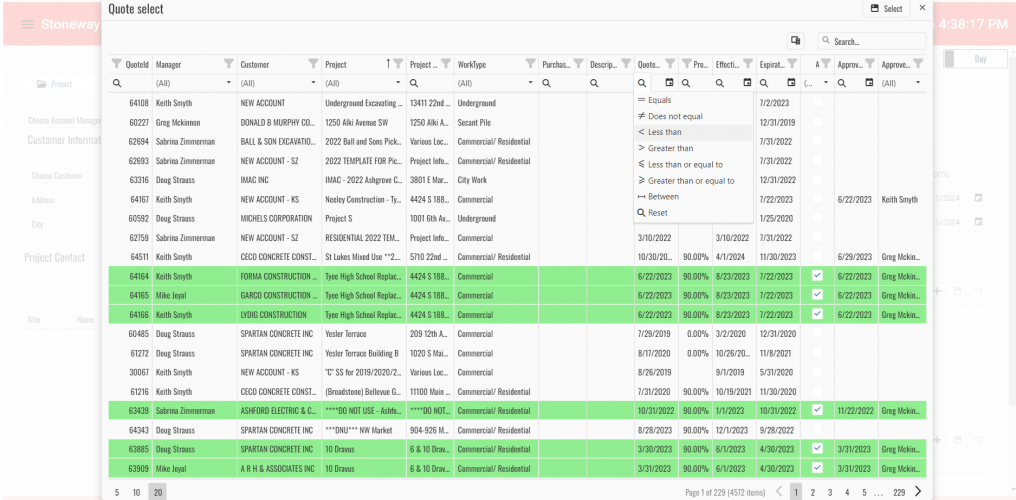The width and height of the screenshot is (1016, 500).
Task: Click the WorkType column header filter icon
Action: [x=530, y=64]
